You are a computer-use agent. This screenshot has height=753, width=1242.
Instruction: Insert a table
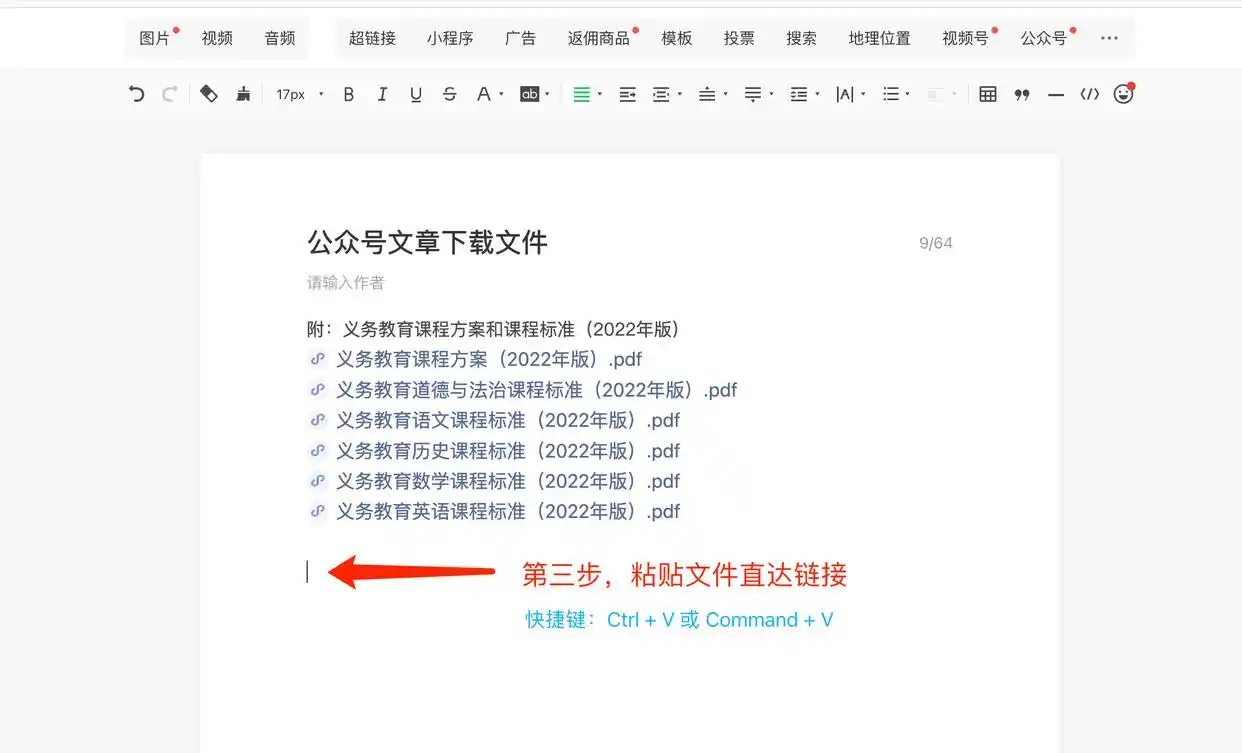[x=988, y=94]
